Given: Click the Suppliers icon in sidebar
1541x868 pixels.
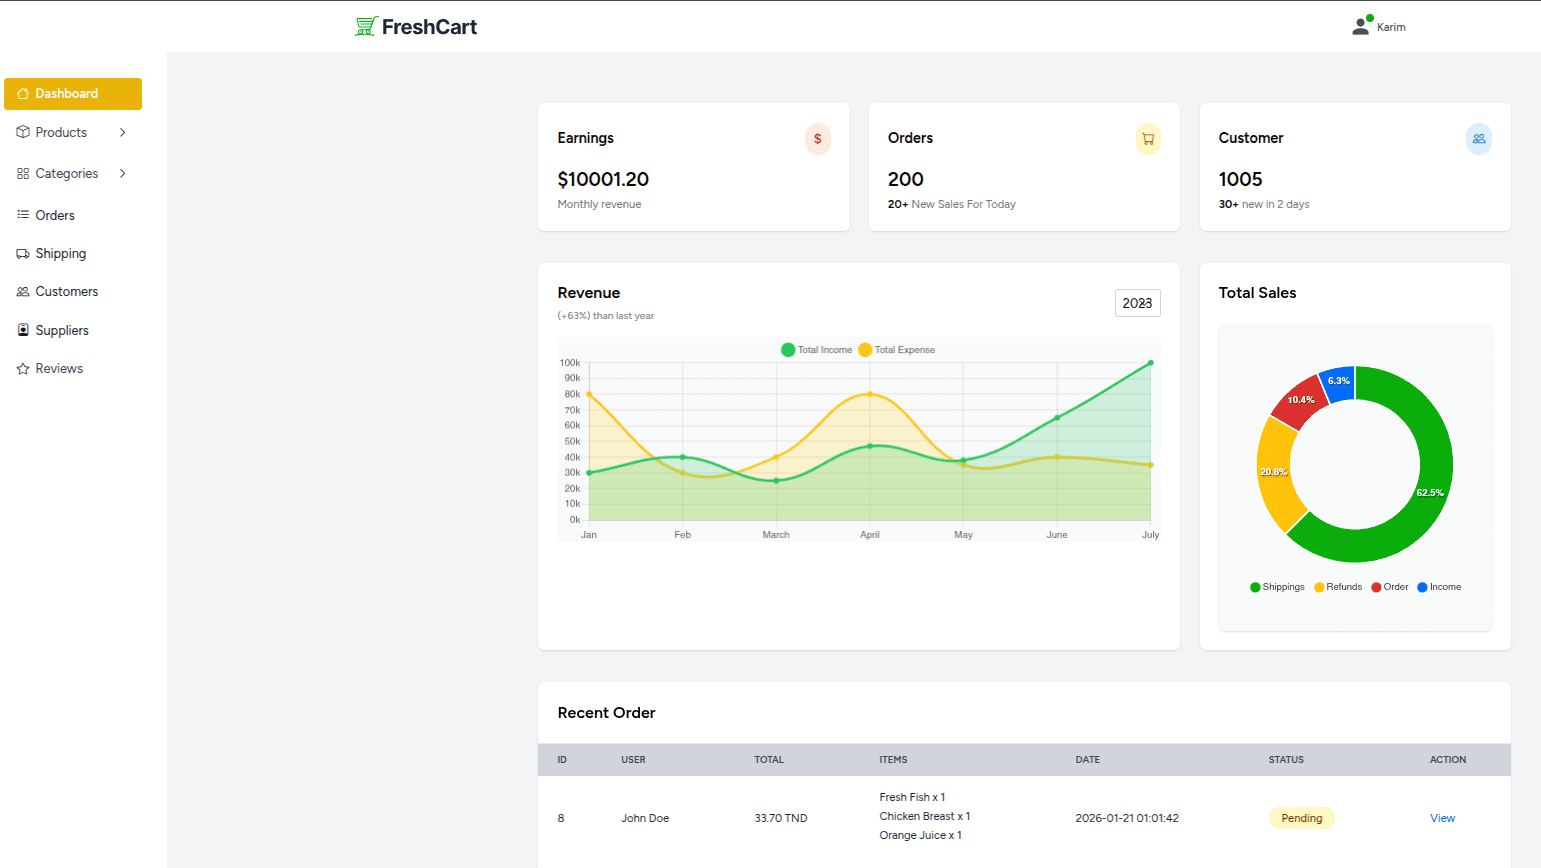Looking at the screenshot, I should coord(23,330).
